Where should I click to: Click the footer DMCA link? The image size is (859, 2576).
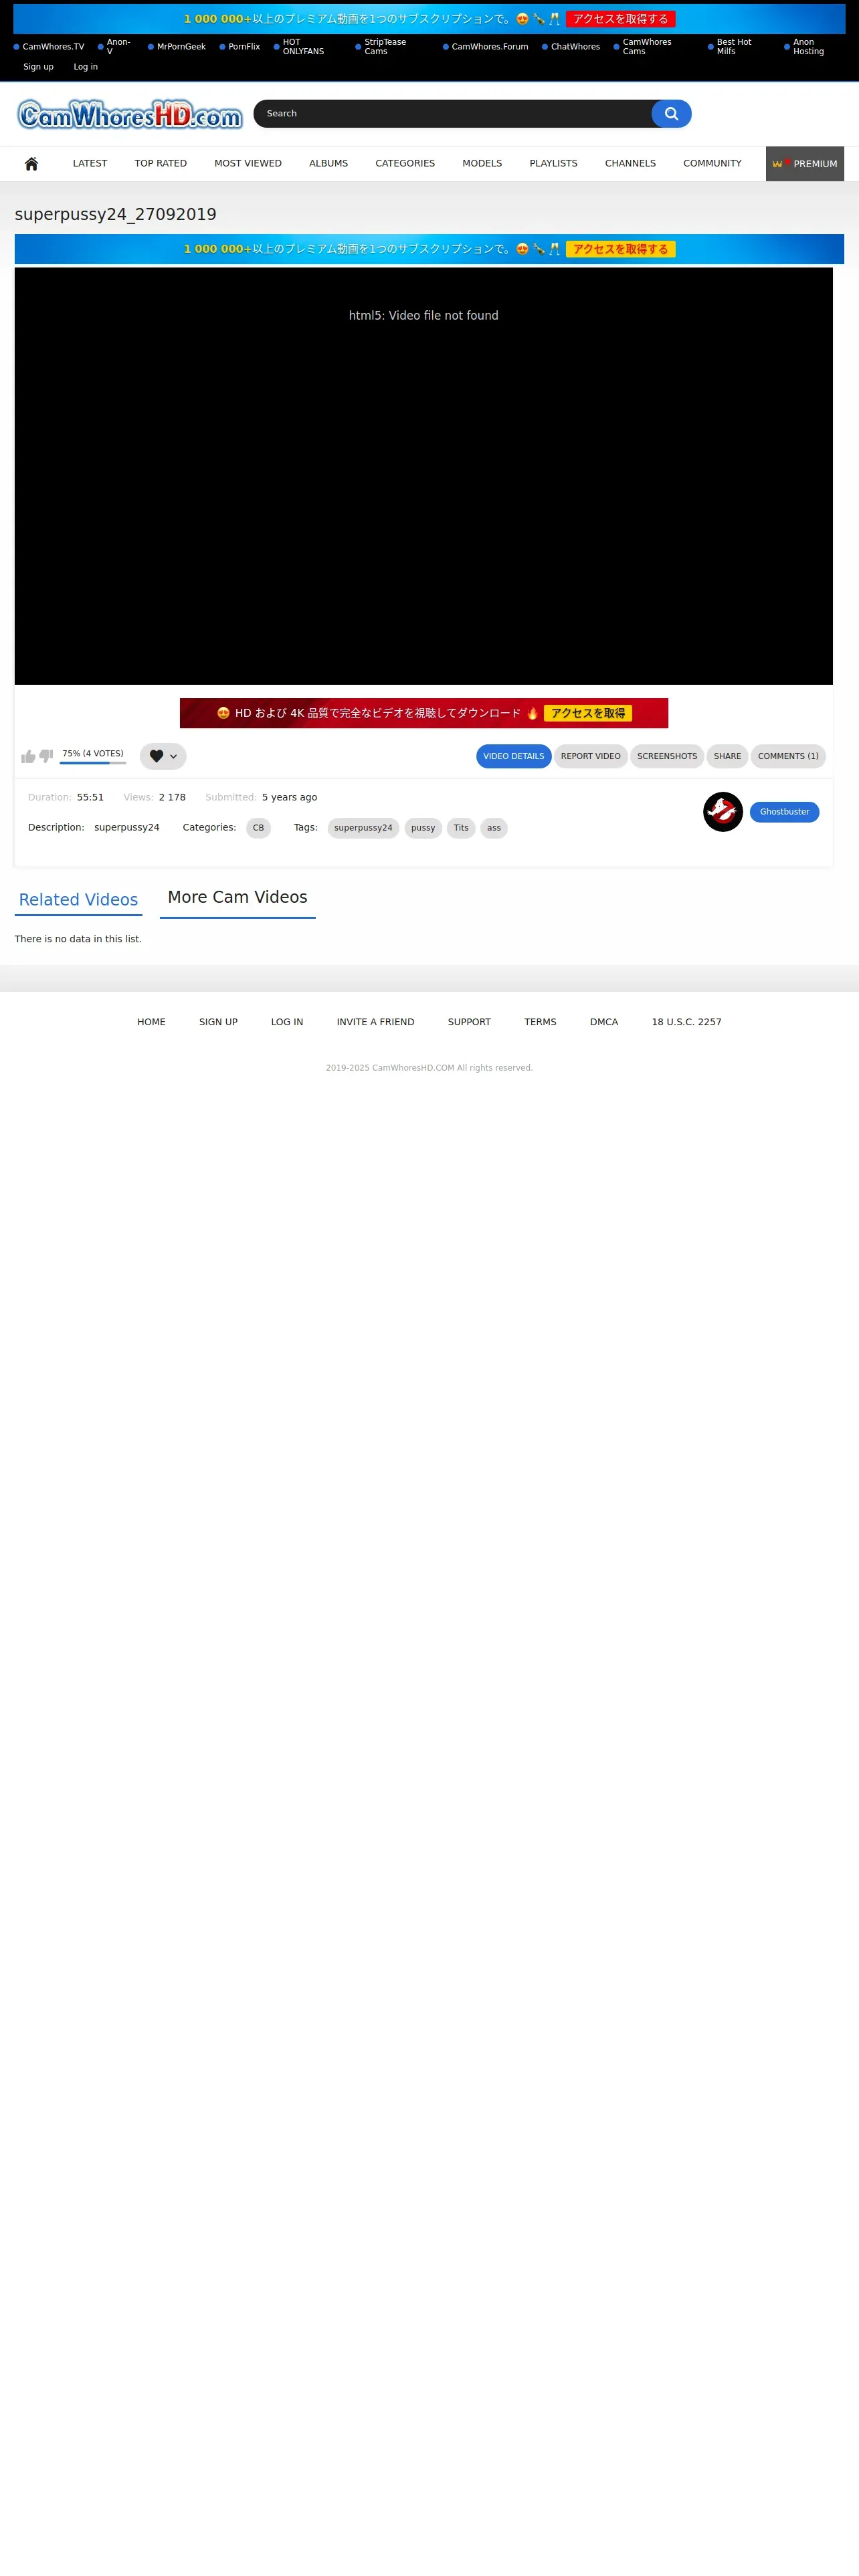[x=604, y=1022]
